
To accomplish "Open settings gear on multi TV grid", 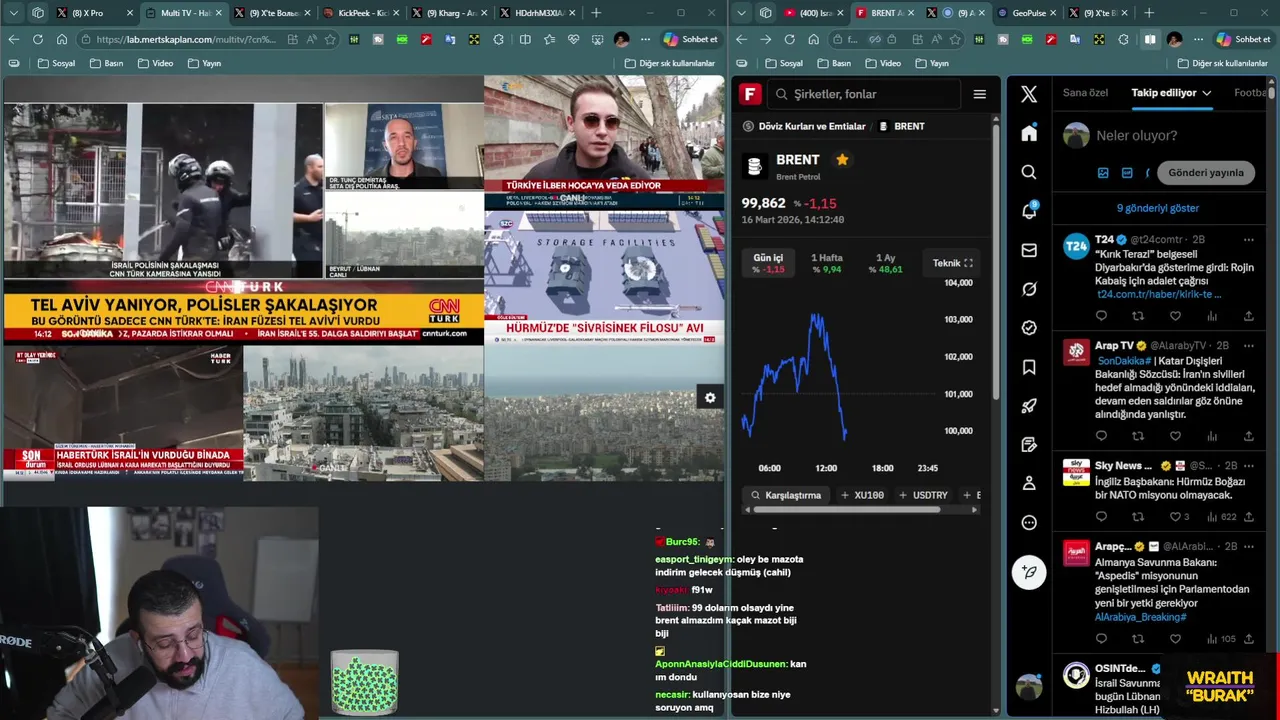I will point(710,398).
